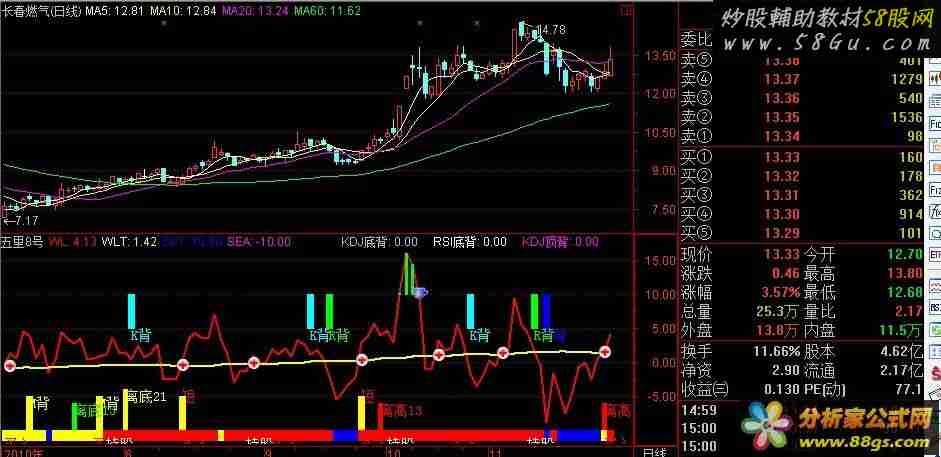Click the SEA: -10.00 indicator value
941x457 pixels.
pos(259,242)
